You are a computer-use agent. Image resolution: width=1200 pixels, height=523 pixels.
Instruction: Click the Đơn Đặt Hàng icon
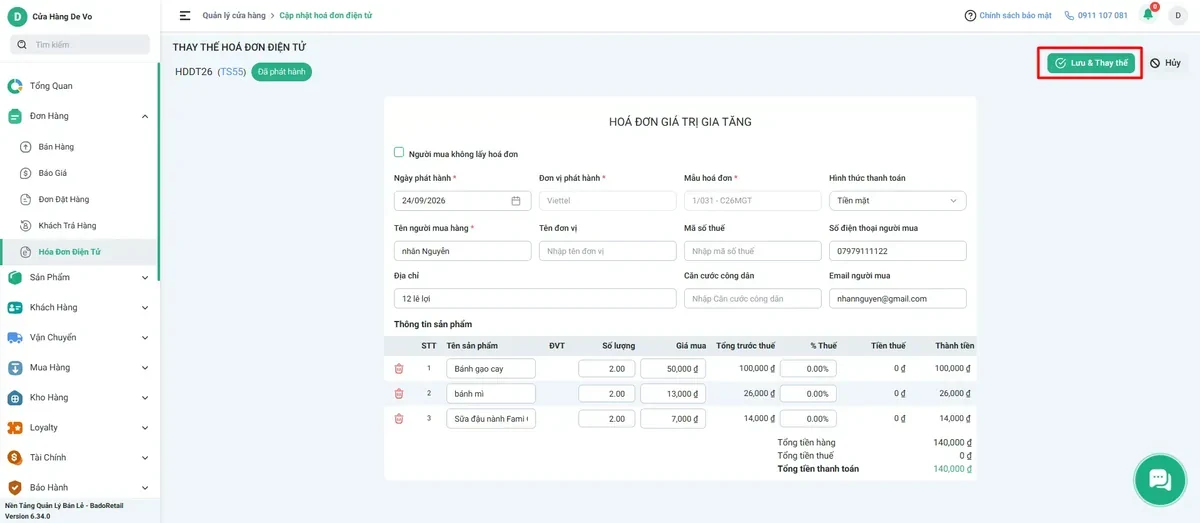pos(26,199)
